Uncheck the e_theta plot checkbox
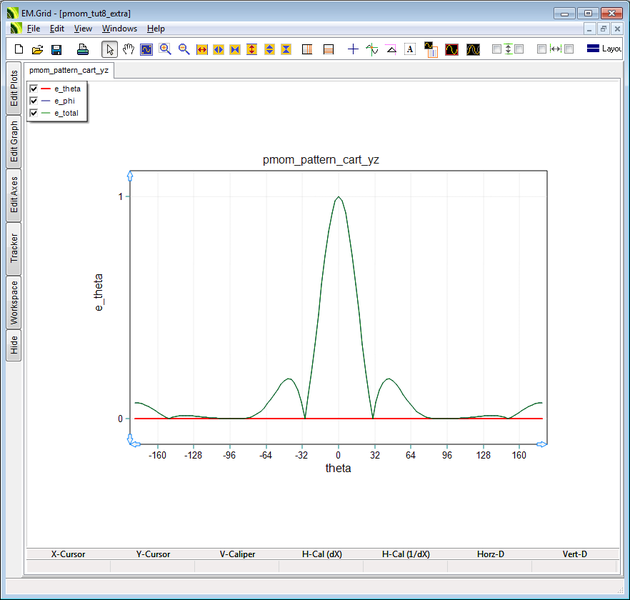630x600 pixels. click(x=34, y=89)
